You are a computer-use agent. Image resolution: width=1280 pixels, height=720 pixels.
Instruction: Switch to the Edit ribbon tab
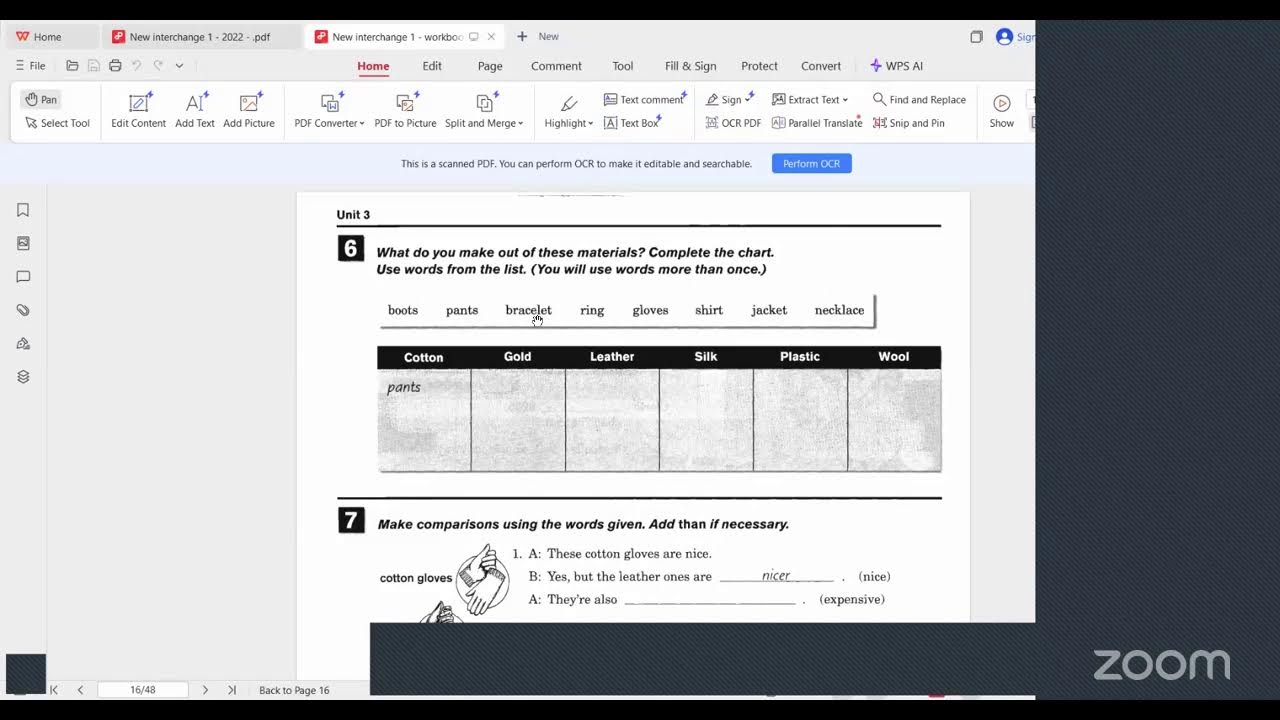pos(432,66)
